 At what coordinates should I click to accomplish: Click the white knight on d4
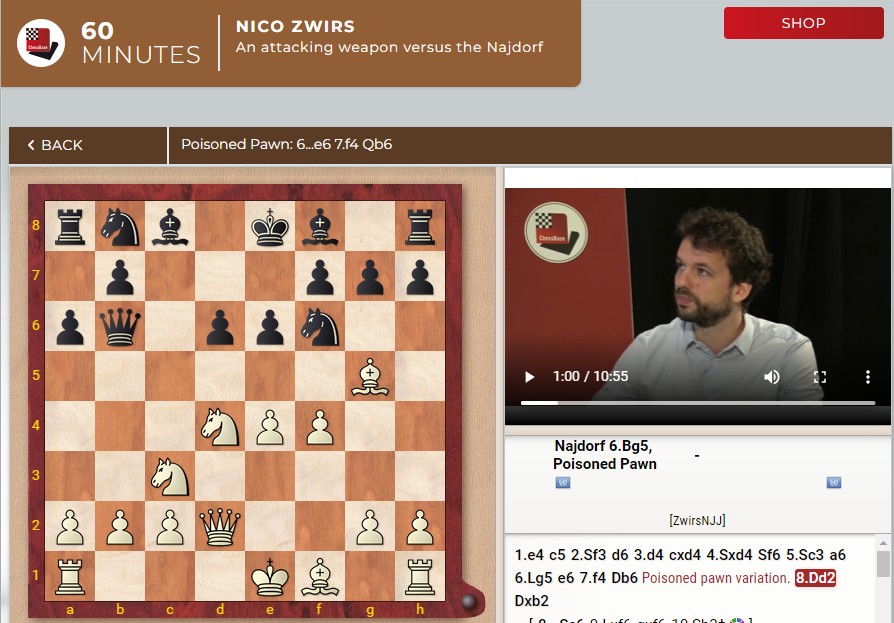[x=220, y=426]
